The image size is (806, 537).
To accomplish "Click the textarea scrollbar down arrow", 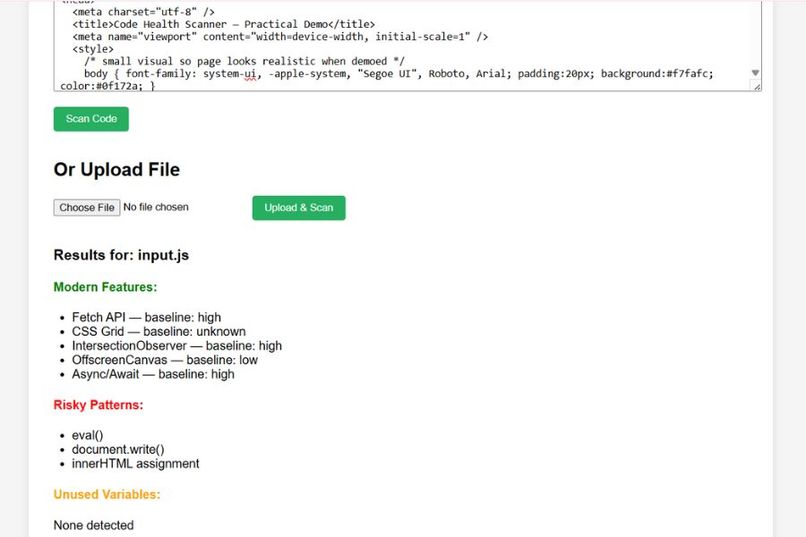I will coord(755,73).
